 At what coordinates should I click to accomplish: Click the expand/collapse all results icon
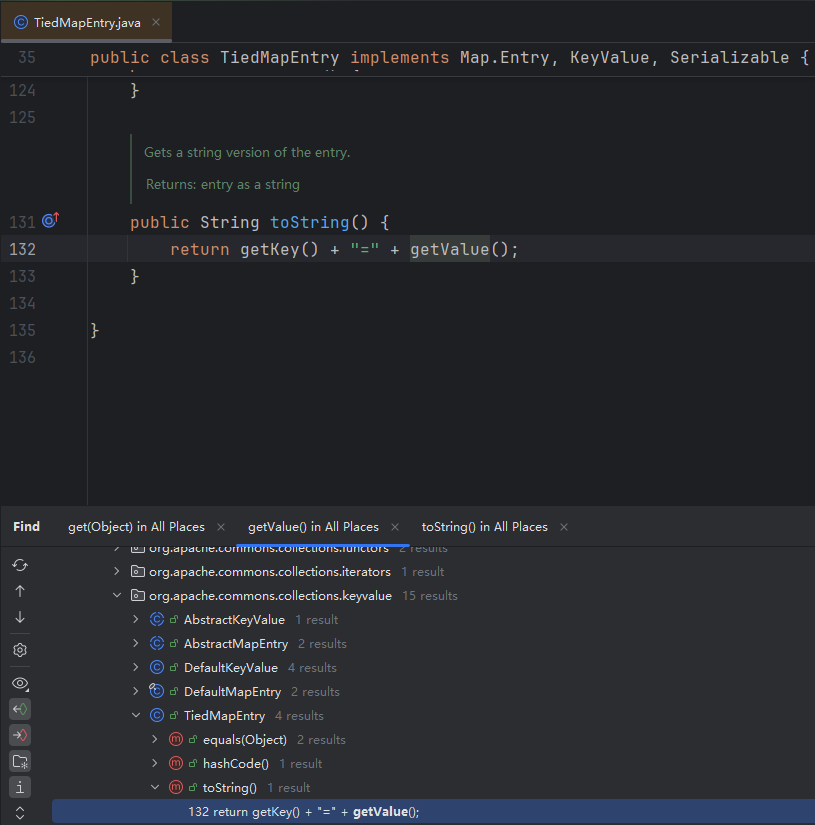click(x=20, y=813)
